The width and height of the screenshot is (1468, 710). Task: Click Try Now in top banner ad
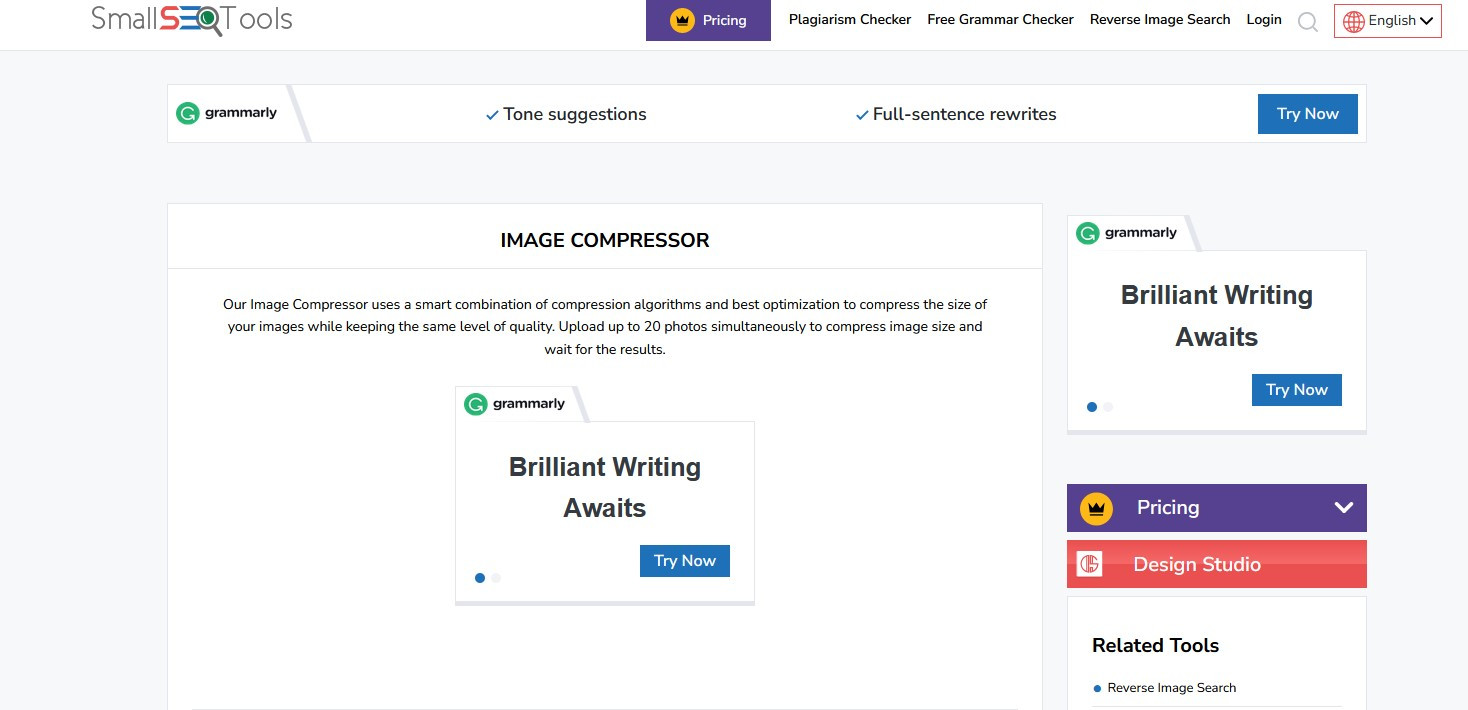pyautogui.click(x=1307, y=114)
